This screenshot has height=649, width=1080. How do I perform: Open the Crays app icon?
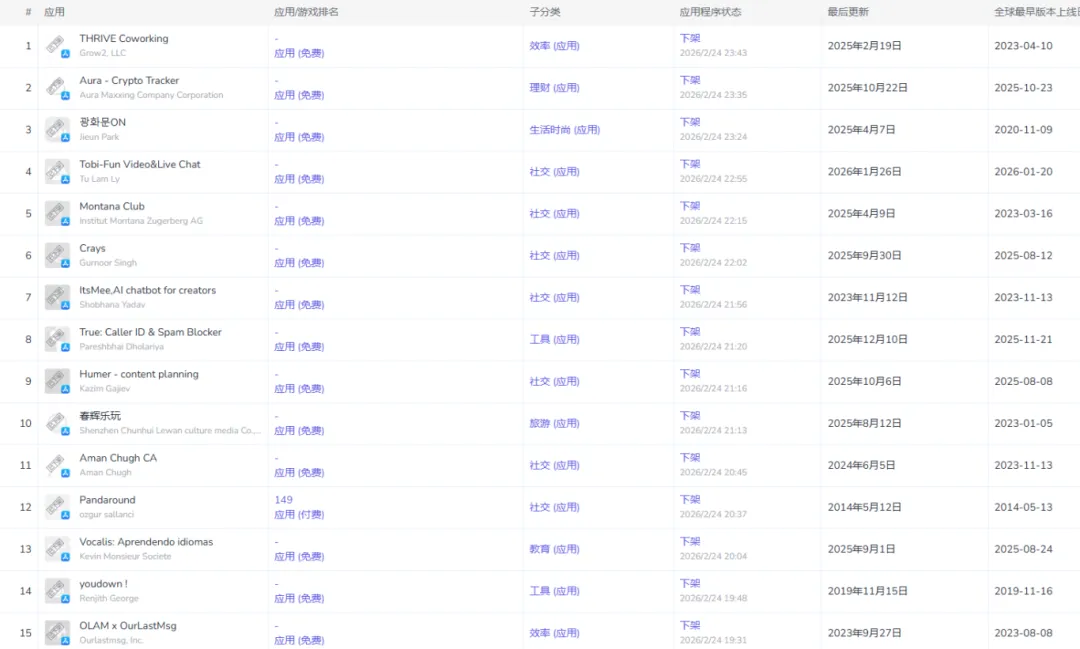point(57,256)
